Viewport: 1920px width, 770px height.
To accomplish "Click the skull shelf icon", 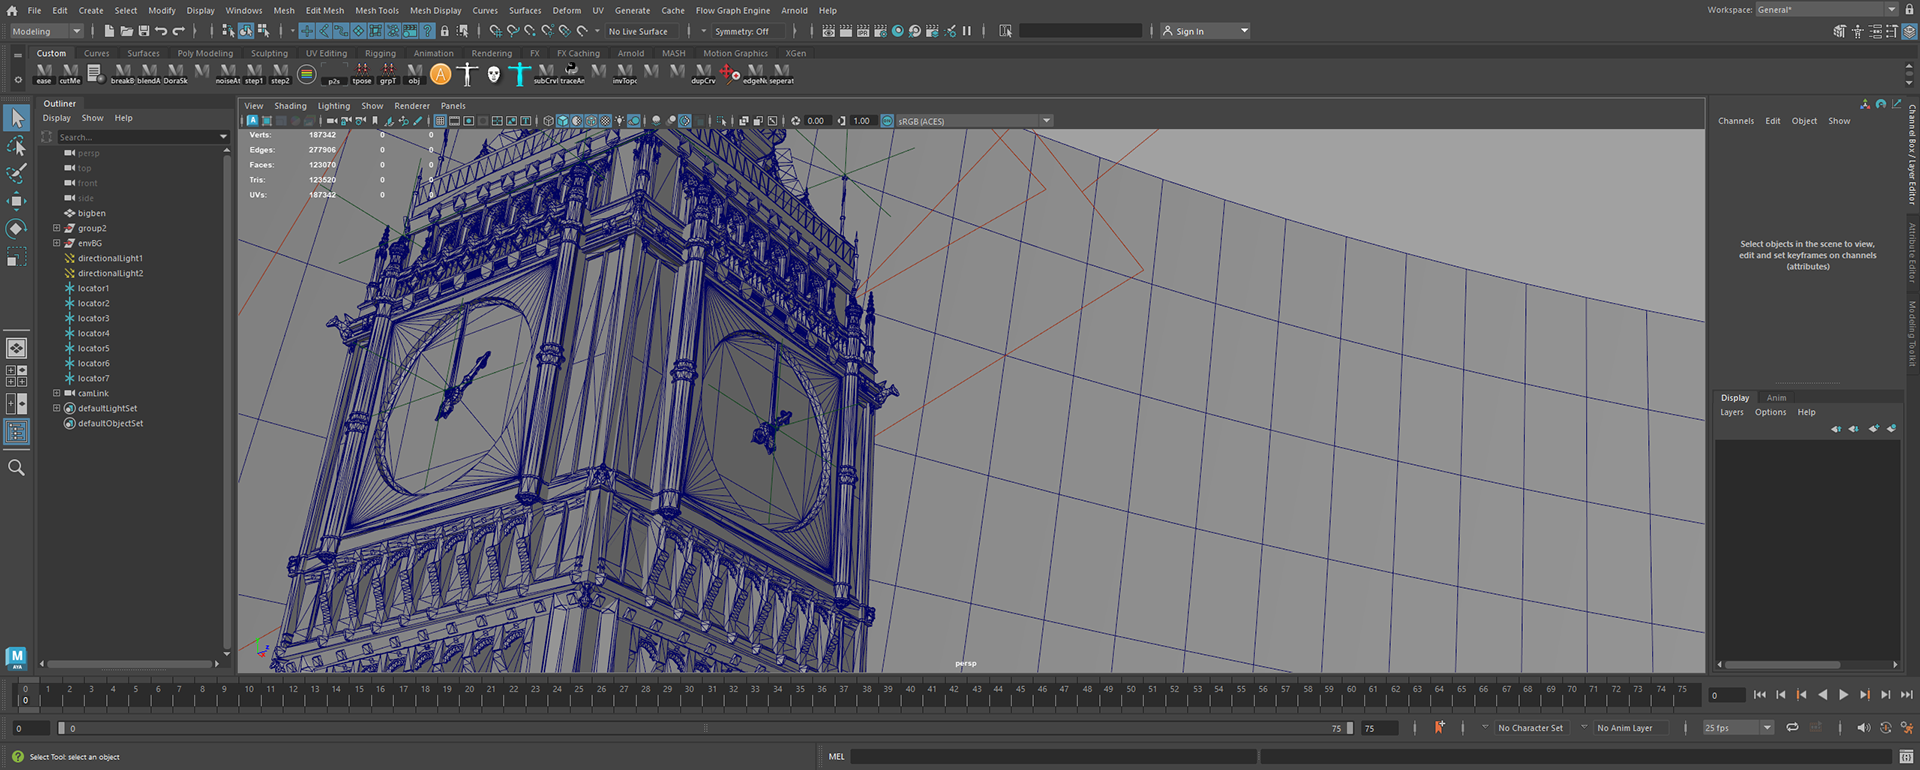I will [x=493, y=74].
